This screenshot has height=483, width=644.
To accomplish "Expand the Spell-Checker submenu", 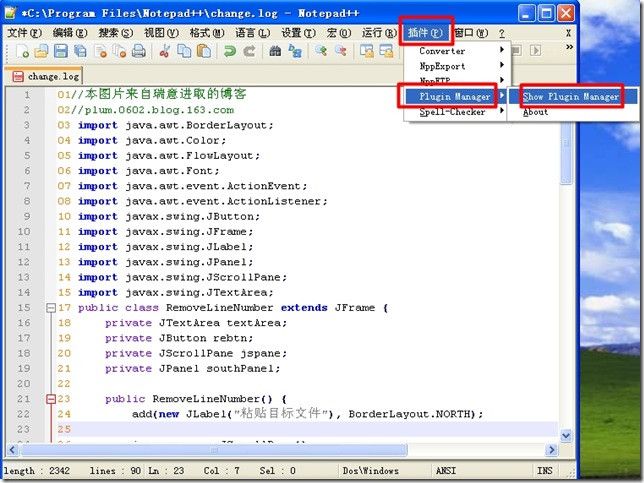I will pyautogui.click(x=456, y=112).
